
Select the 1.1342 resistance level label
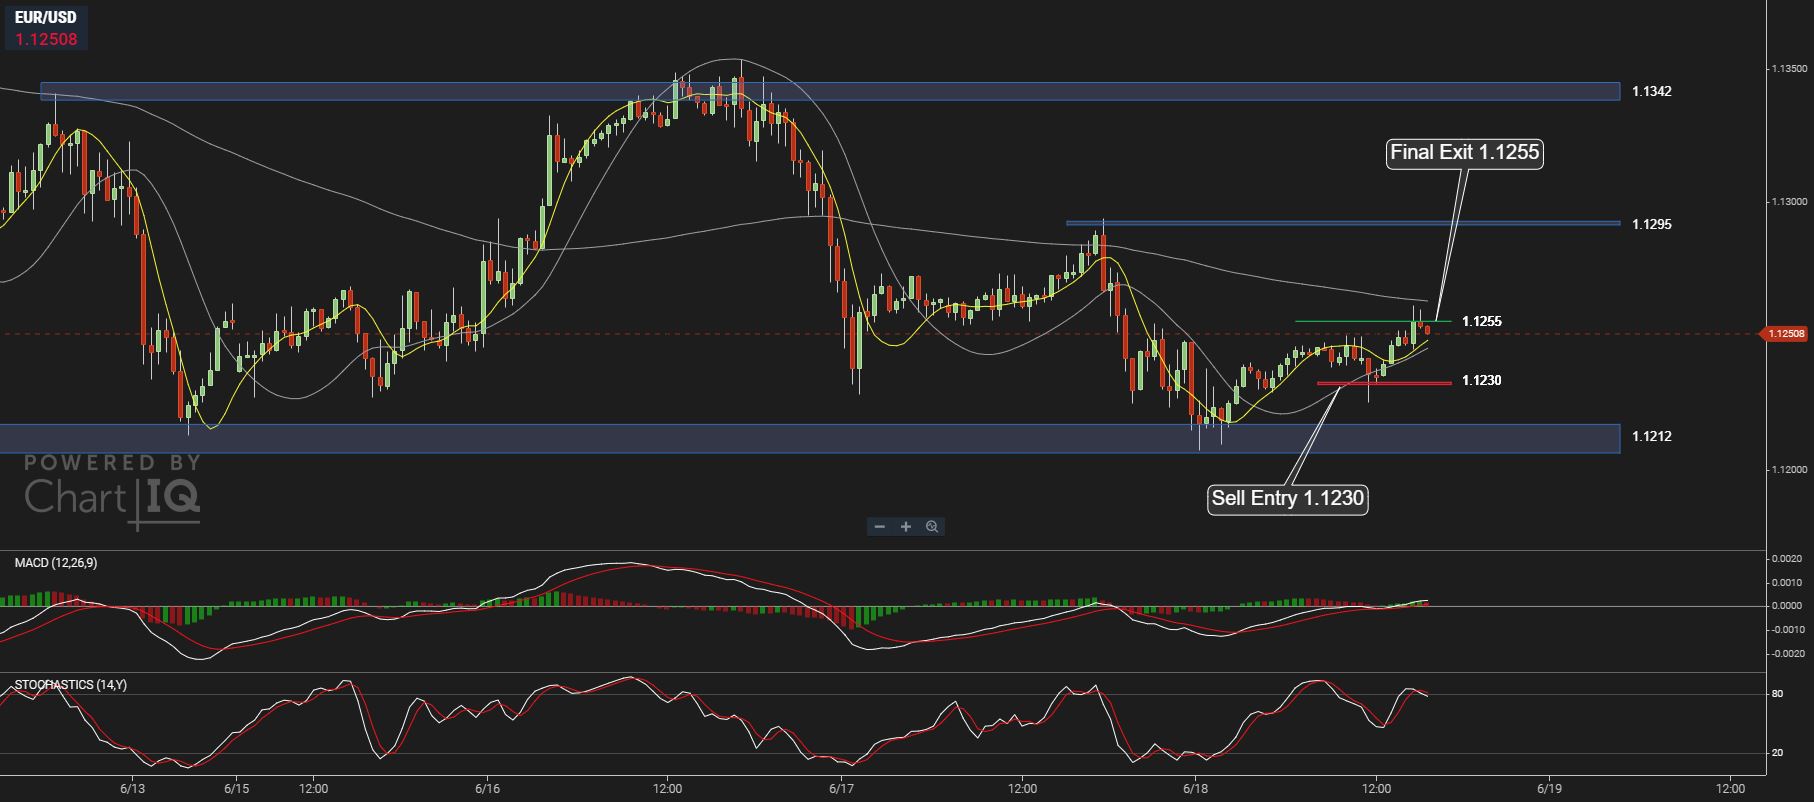pyautogui.click(x=1651, y=91)
